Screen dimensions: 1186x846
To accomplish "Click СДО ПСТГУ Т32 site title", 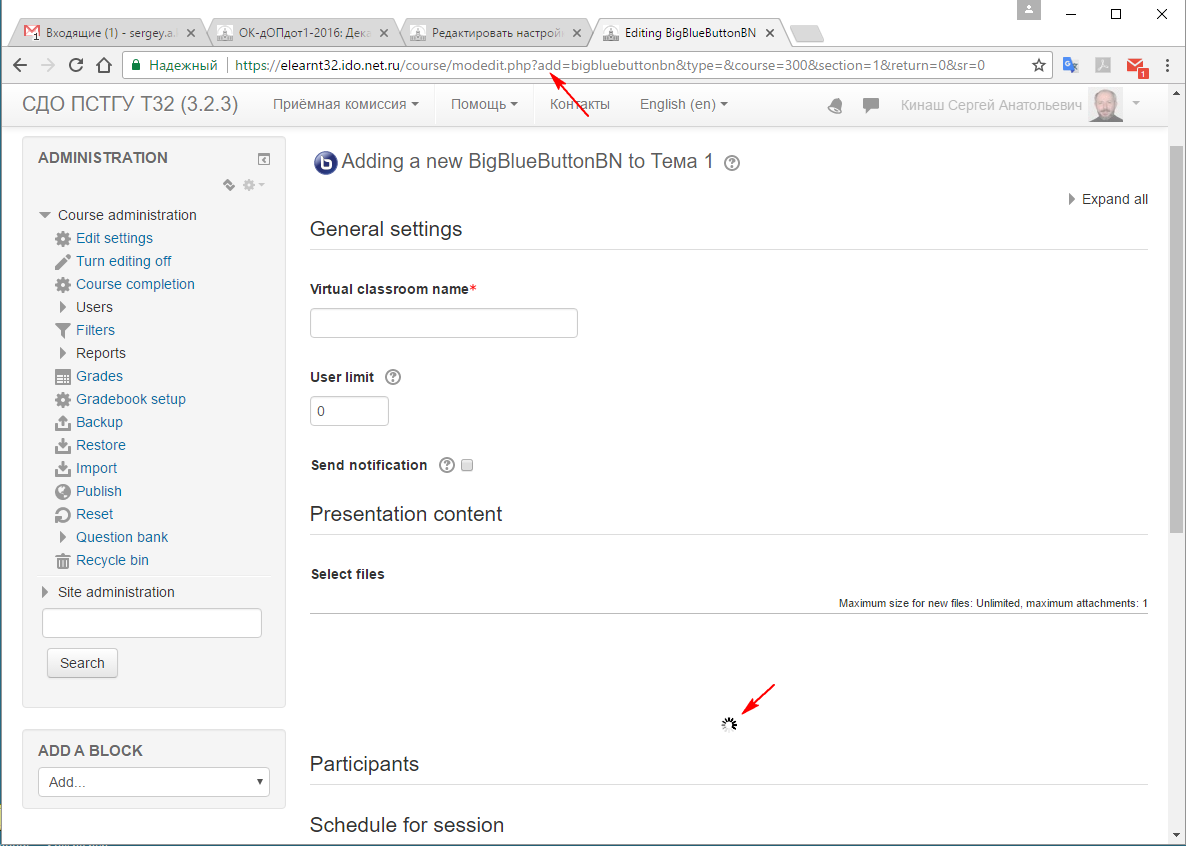I will coord(130,104).
